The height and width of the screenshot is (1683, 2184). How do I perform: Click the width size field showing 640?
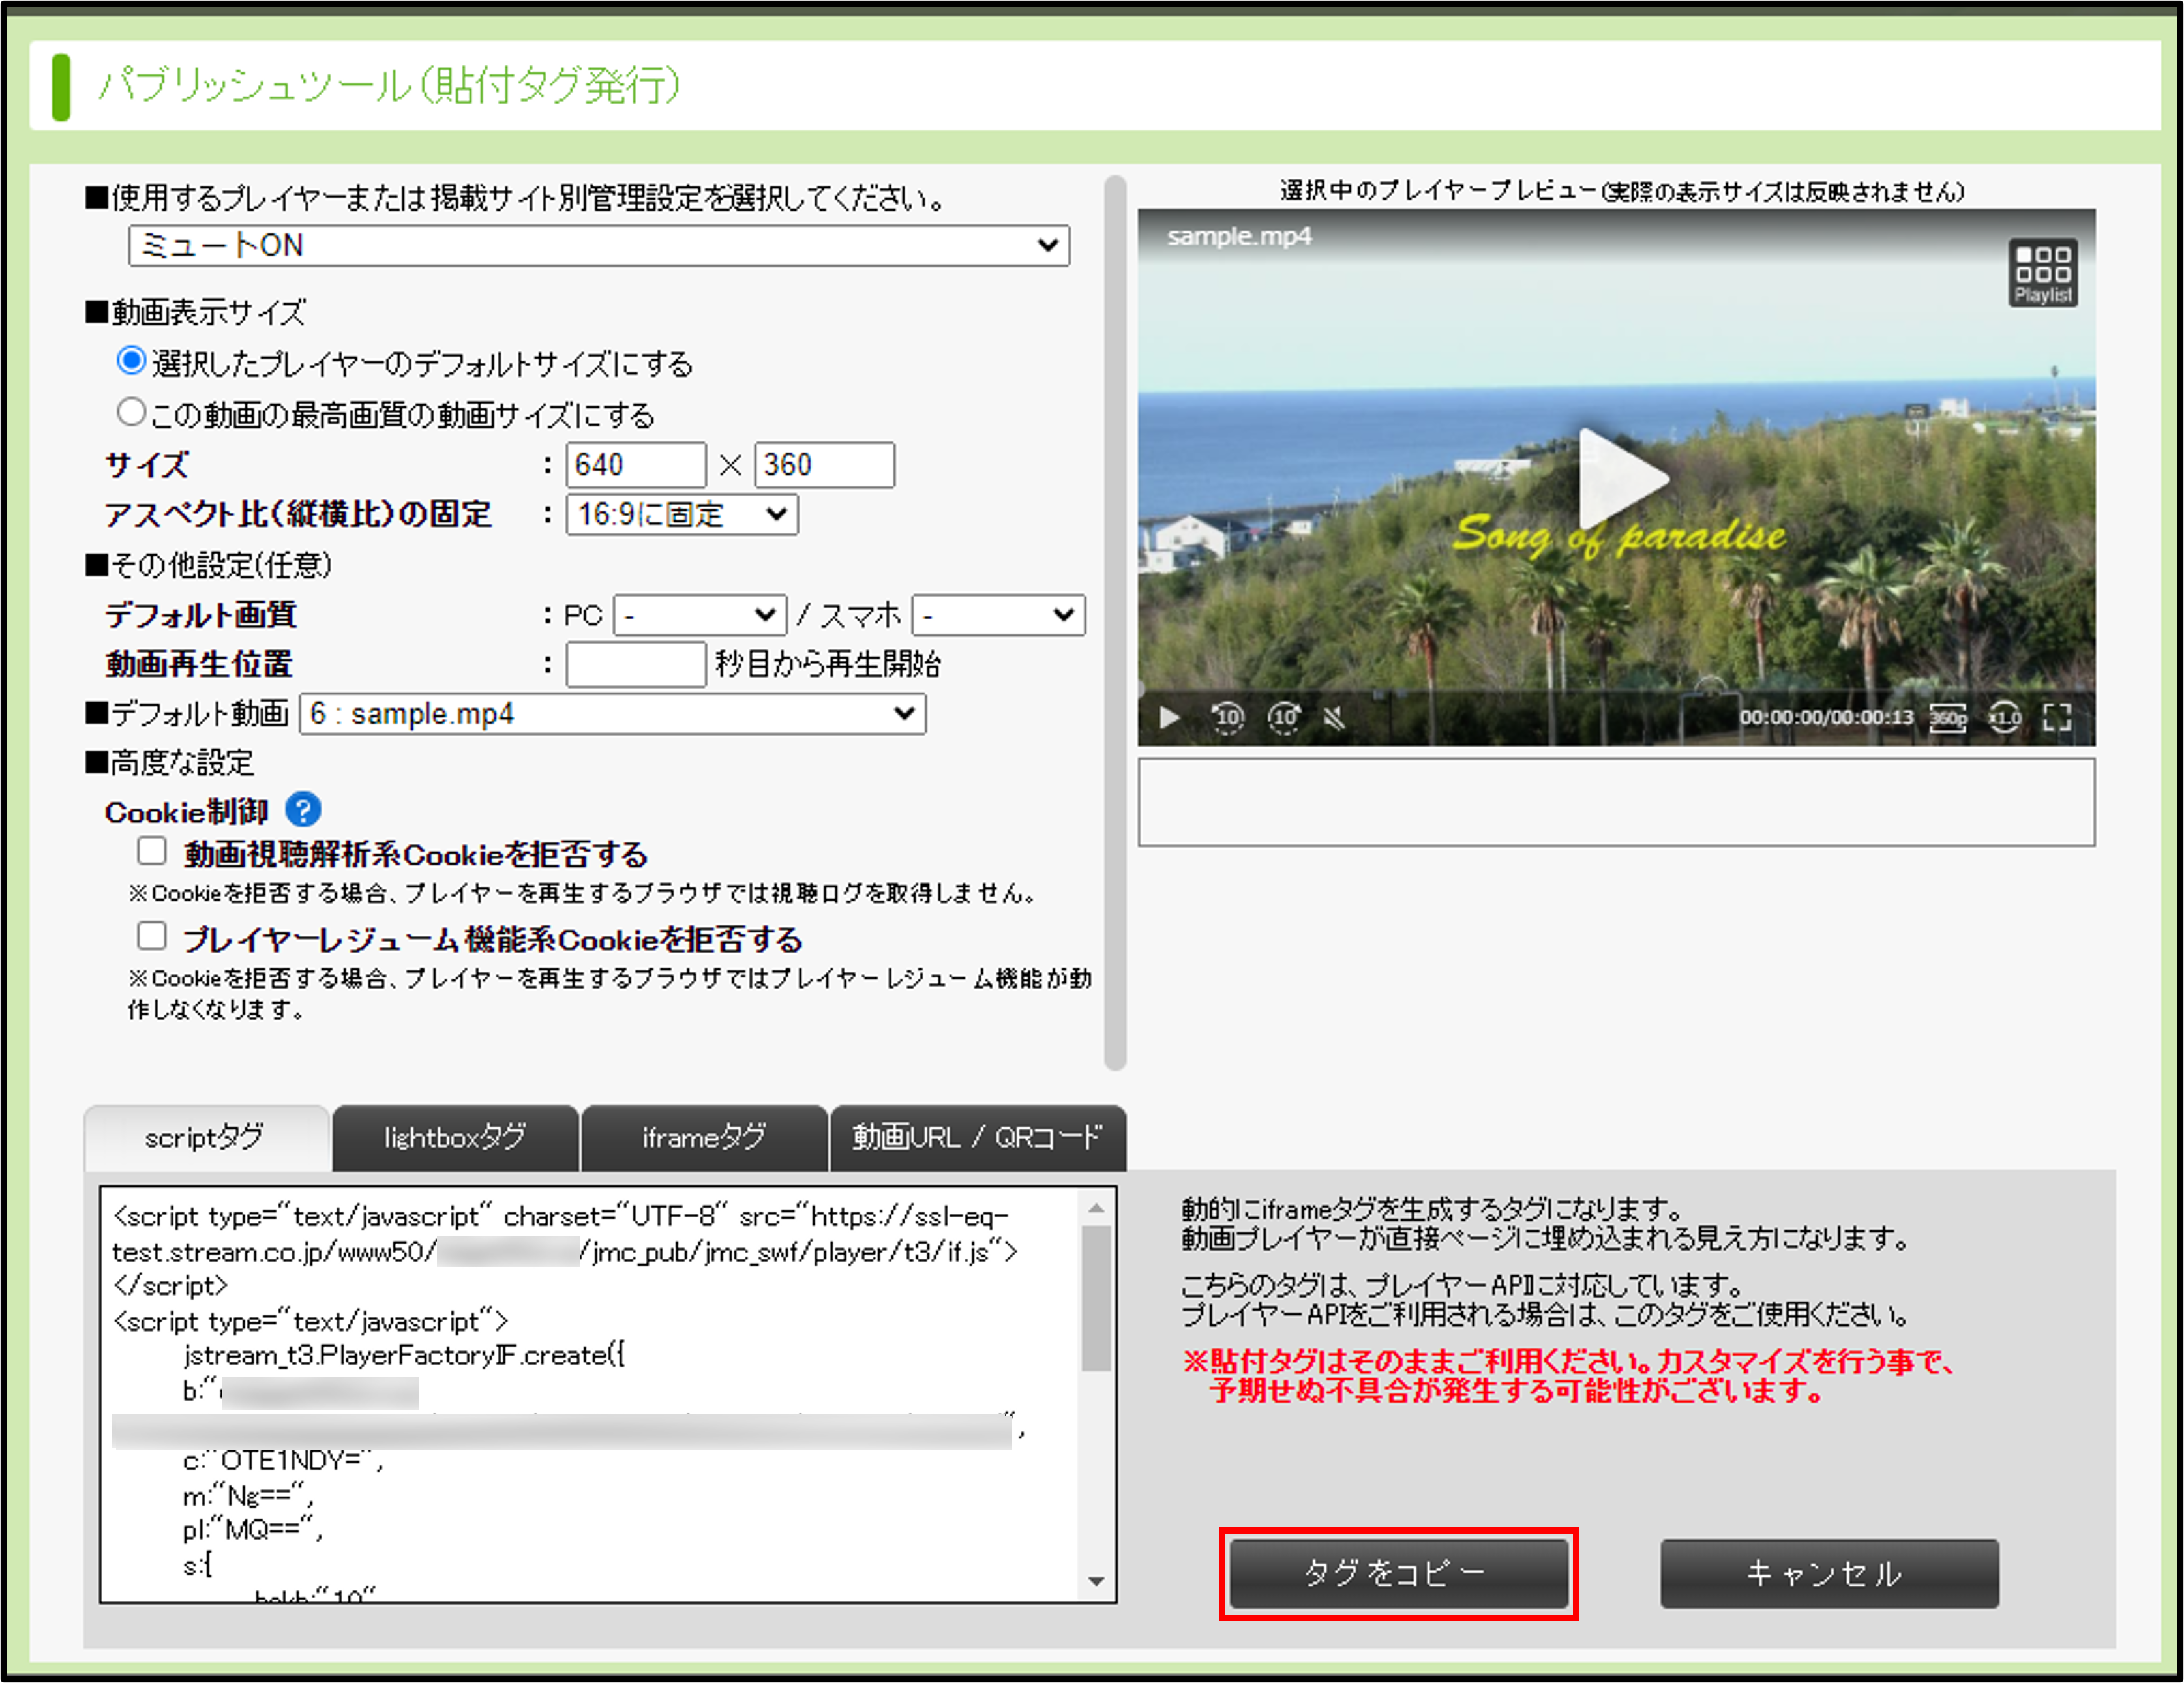[636, 465]
